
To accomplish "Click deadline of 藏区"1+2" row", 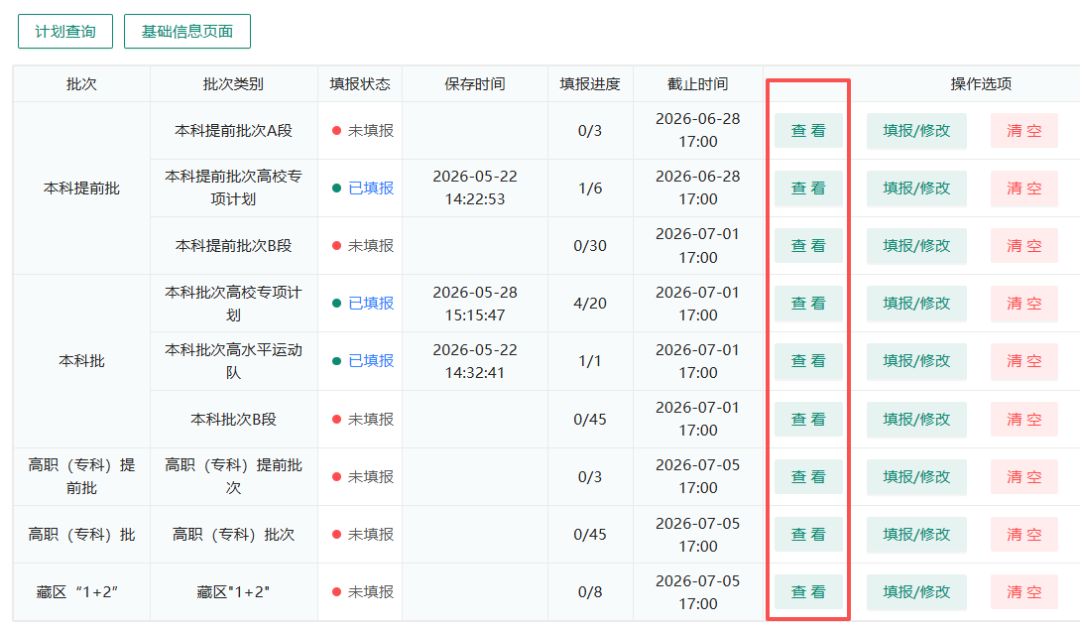I will tap(698, 592).
